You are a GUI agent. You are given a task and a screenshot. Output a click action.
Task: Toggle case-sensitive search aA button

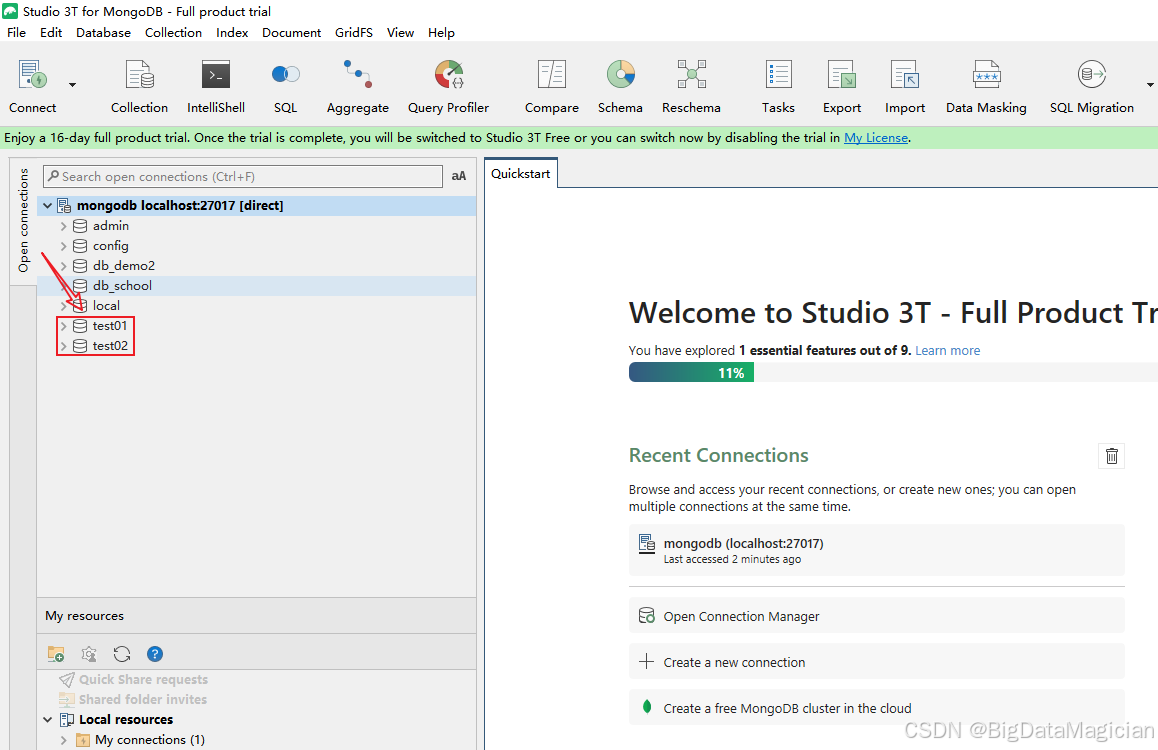pos(459,176)
